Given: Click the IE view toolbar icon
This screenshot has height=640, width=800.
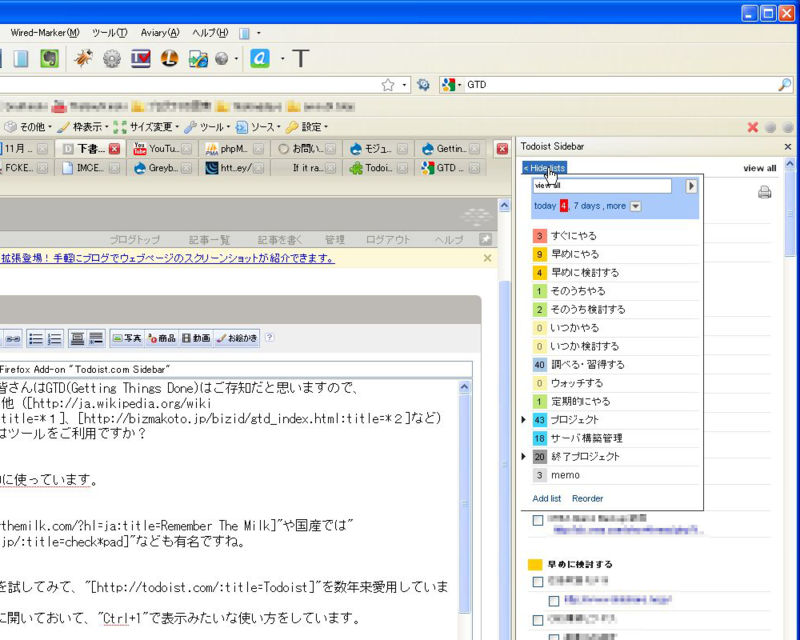Looking at the screenshot, I should pos(198,59).
